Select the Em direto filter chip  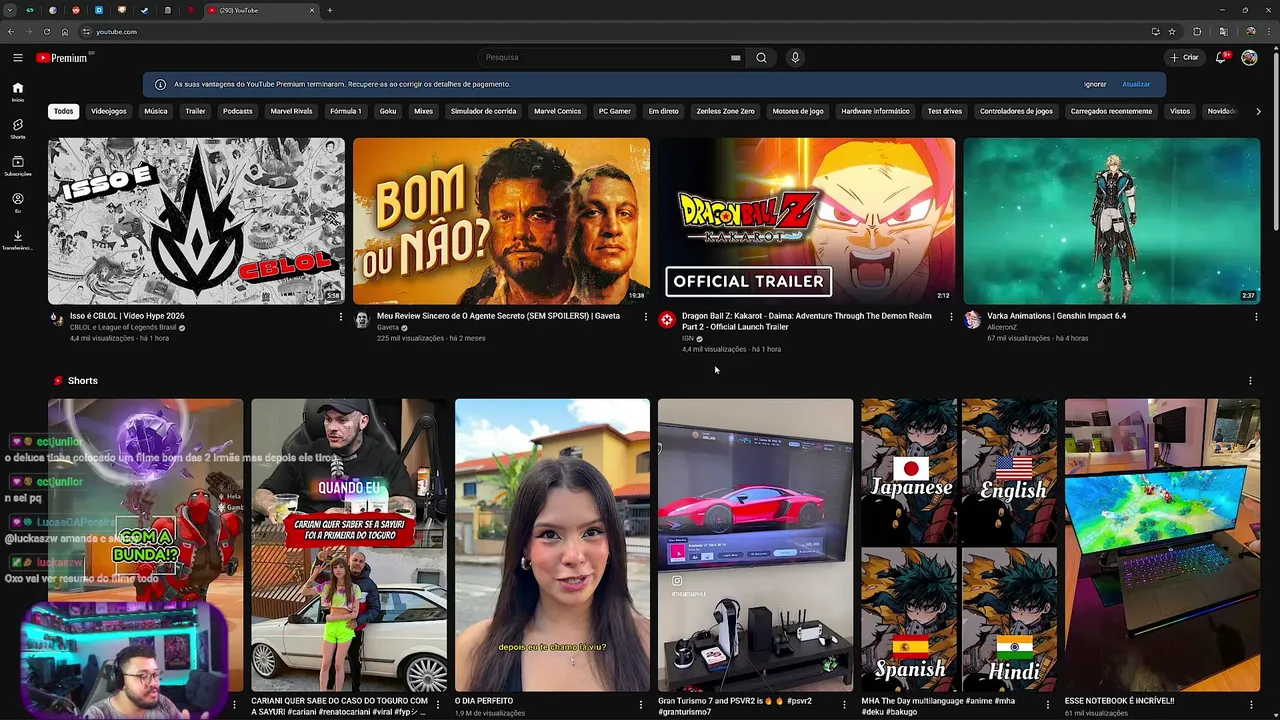pos(663,111)
